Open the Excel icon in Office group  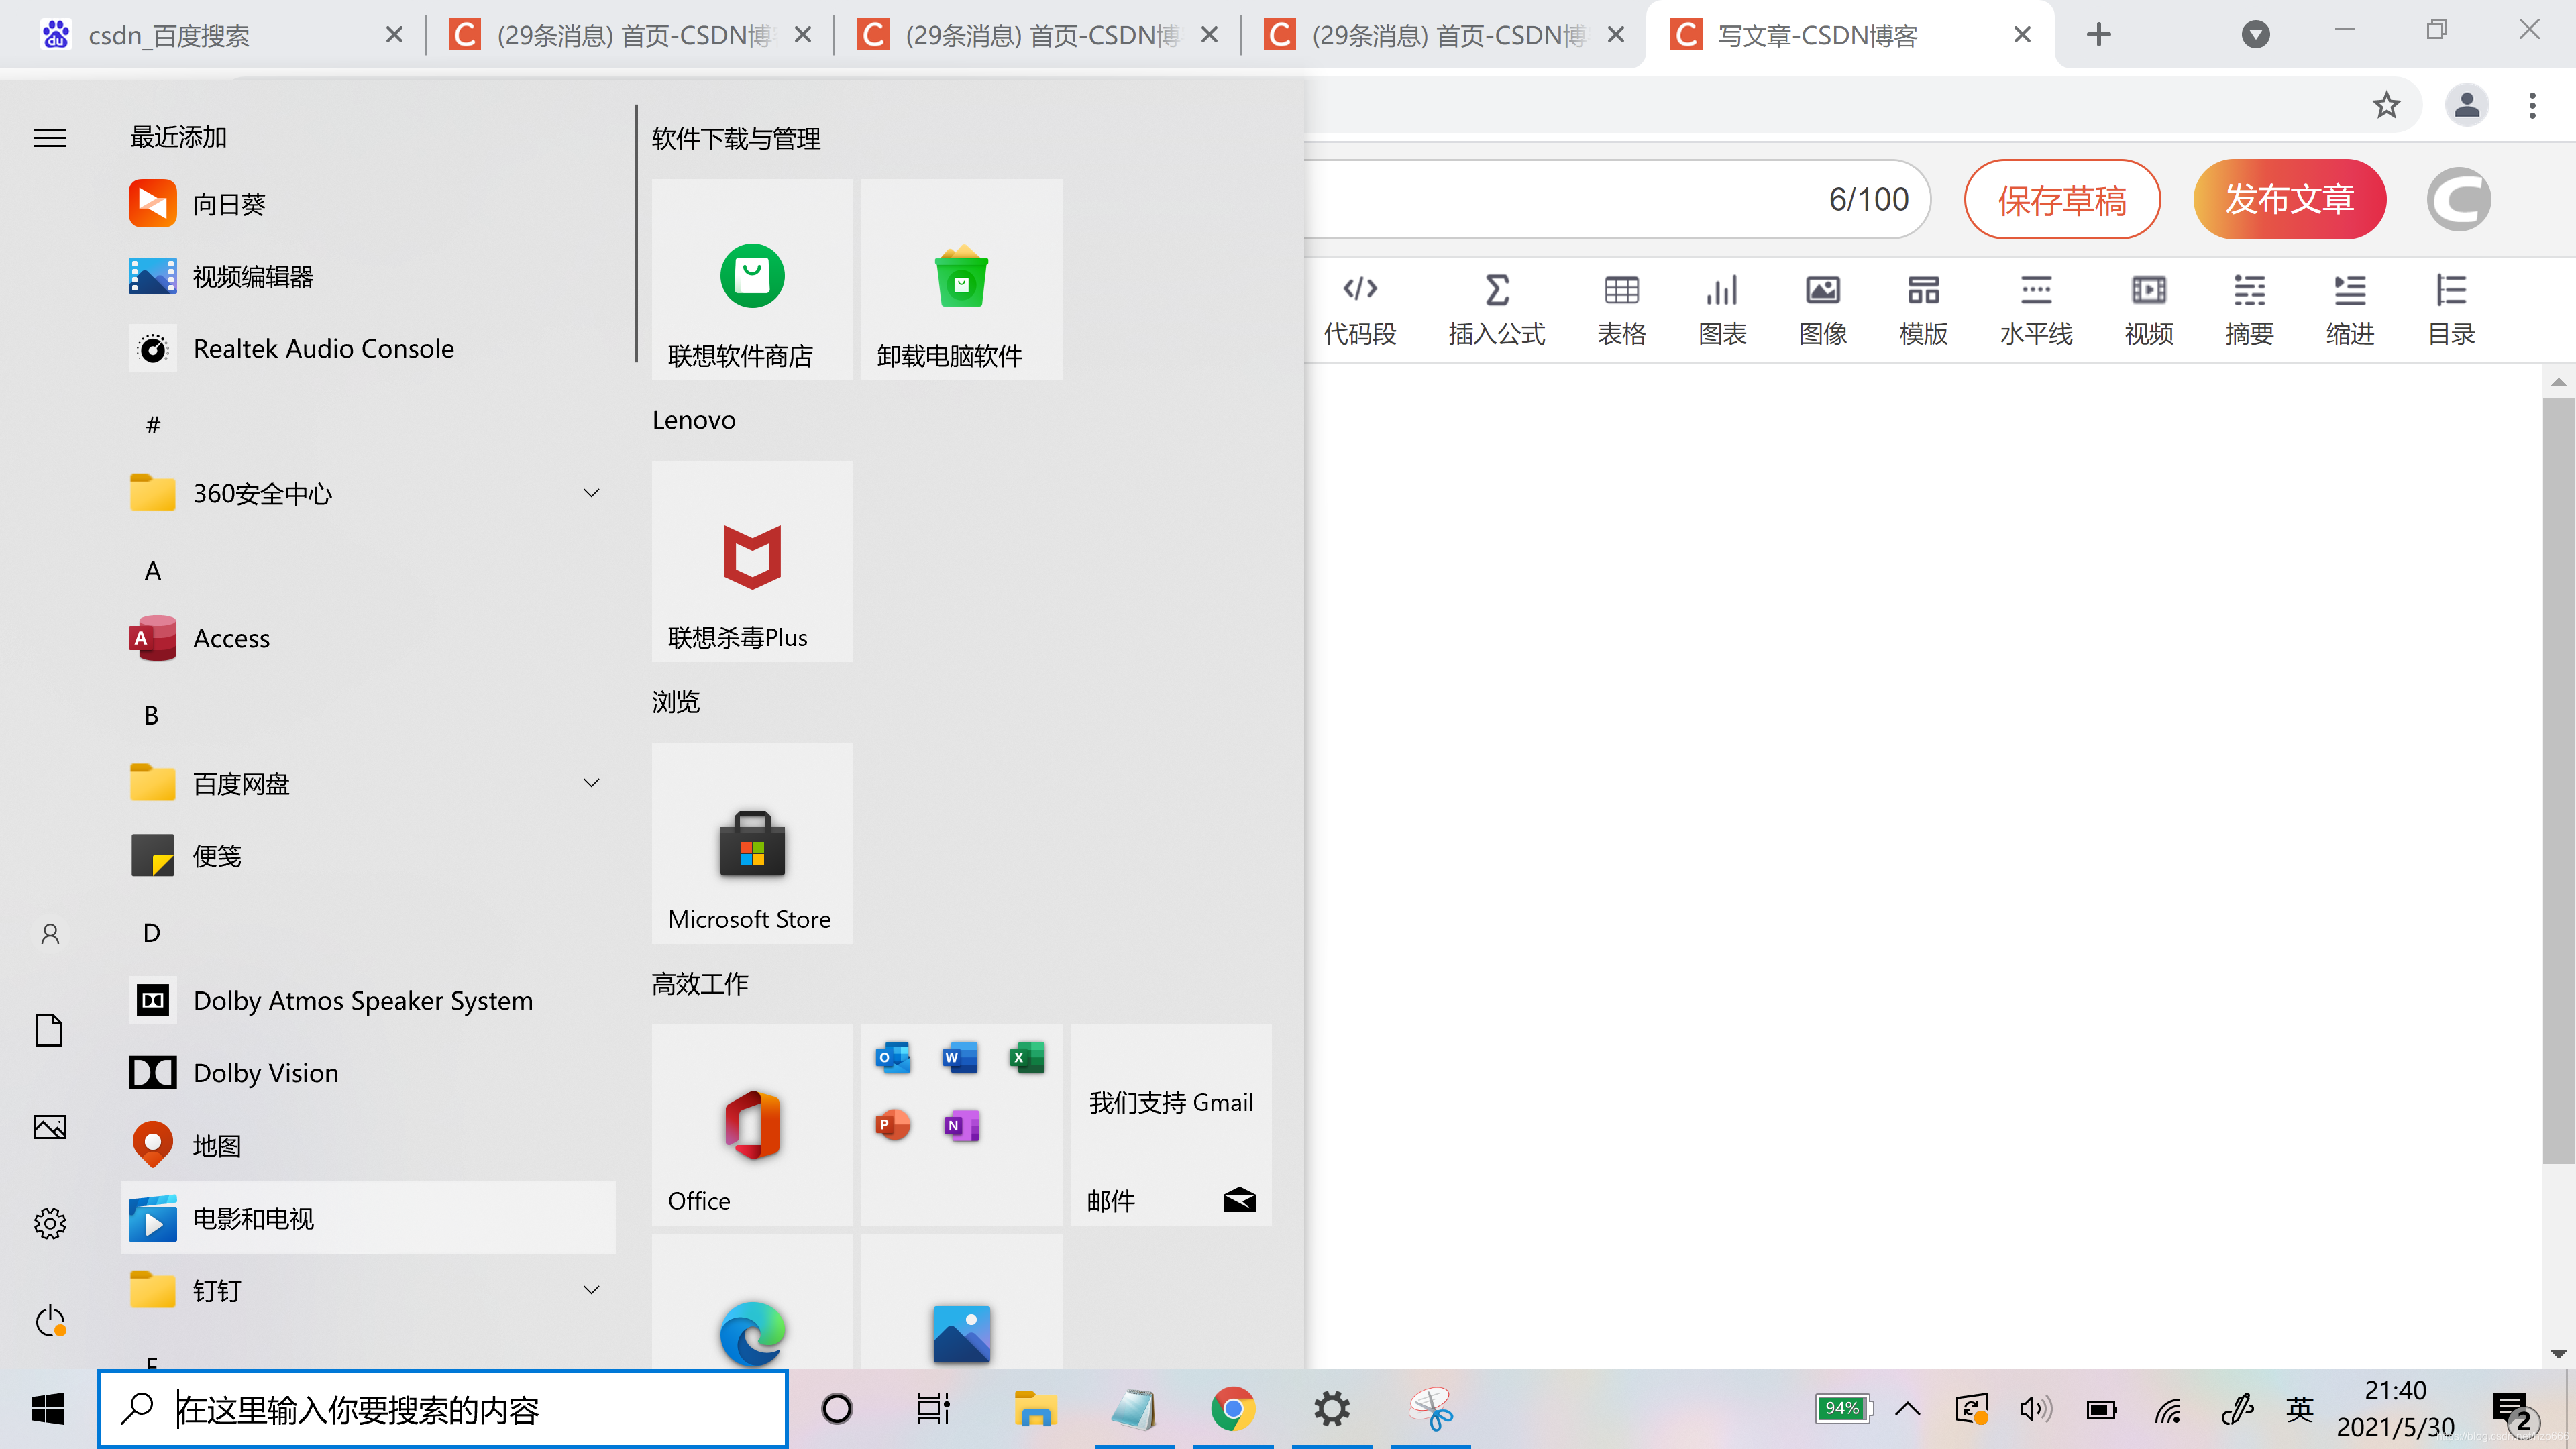(x=1027, y=1057)
